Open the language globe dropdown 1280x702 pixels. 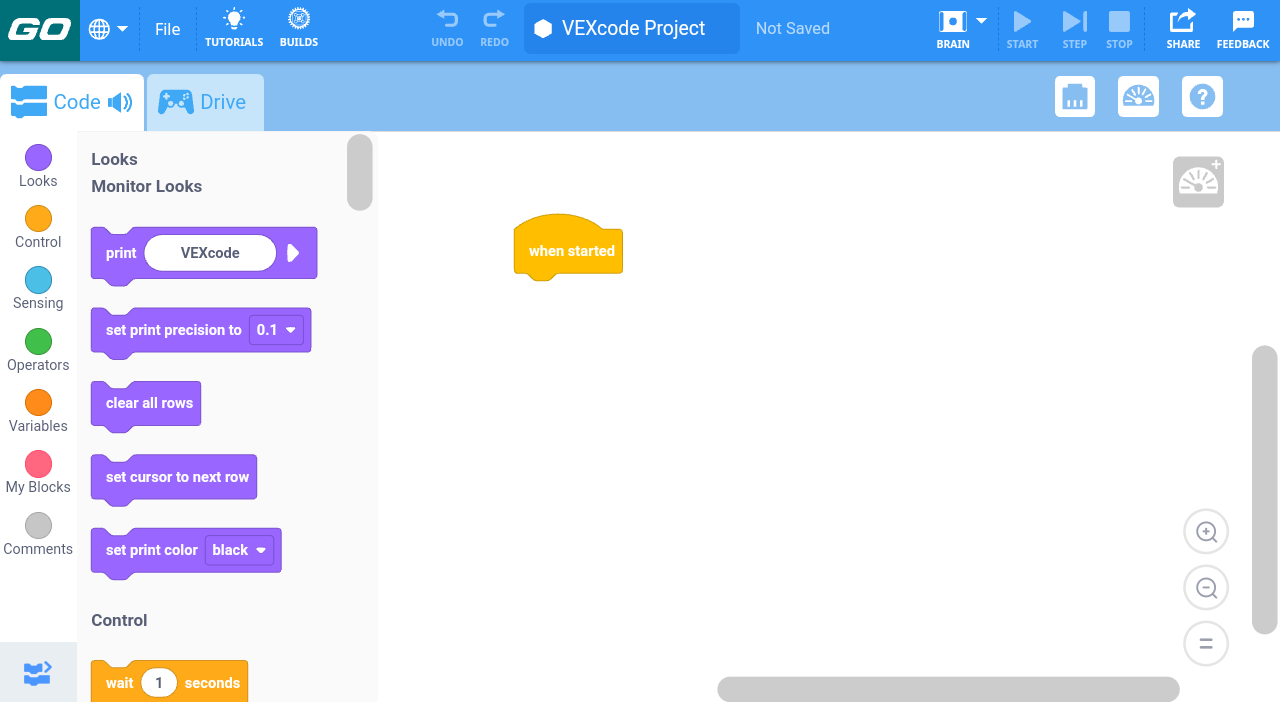coord(108,29)
